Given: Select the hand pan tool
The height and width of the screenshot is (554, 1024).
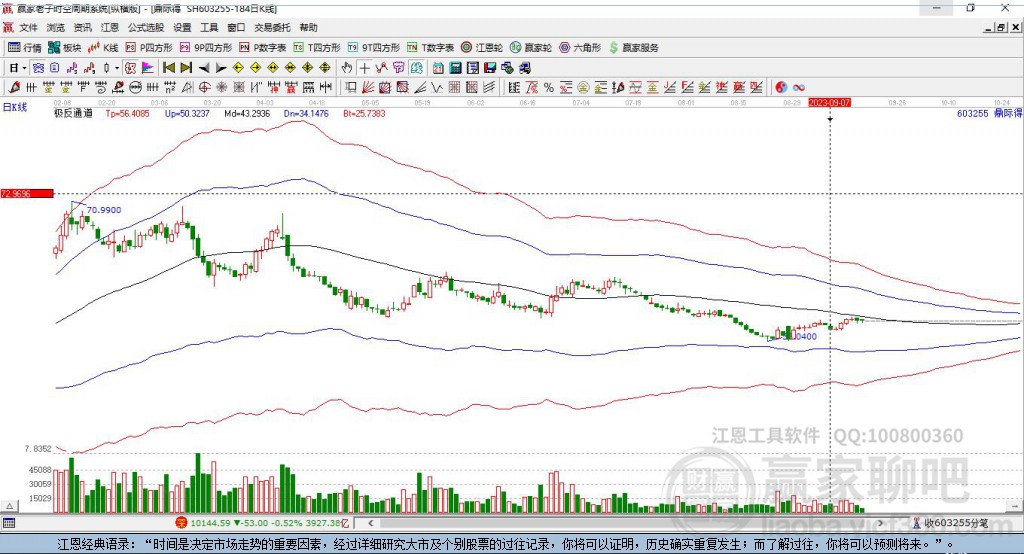Looking at the screenshot, I should [x=347, y=68].
